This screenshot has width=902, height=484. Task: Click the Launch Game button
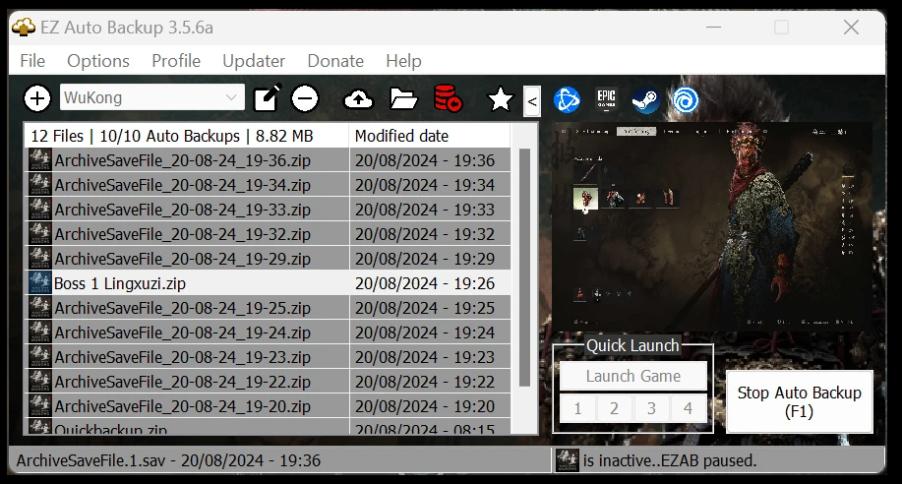coord(633,376)
